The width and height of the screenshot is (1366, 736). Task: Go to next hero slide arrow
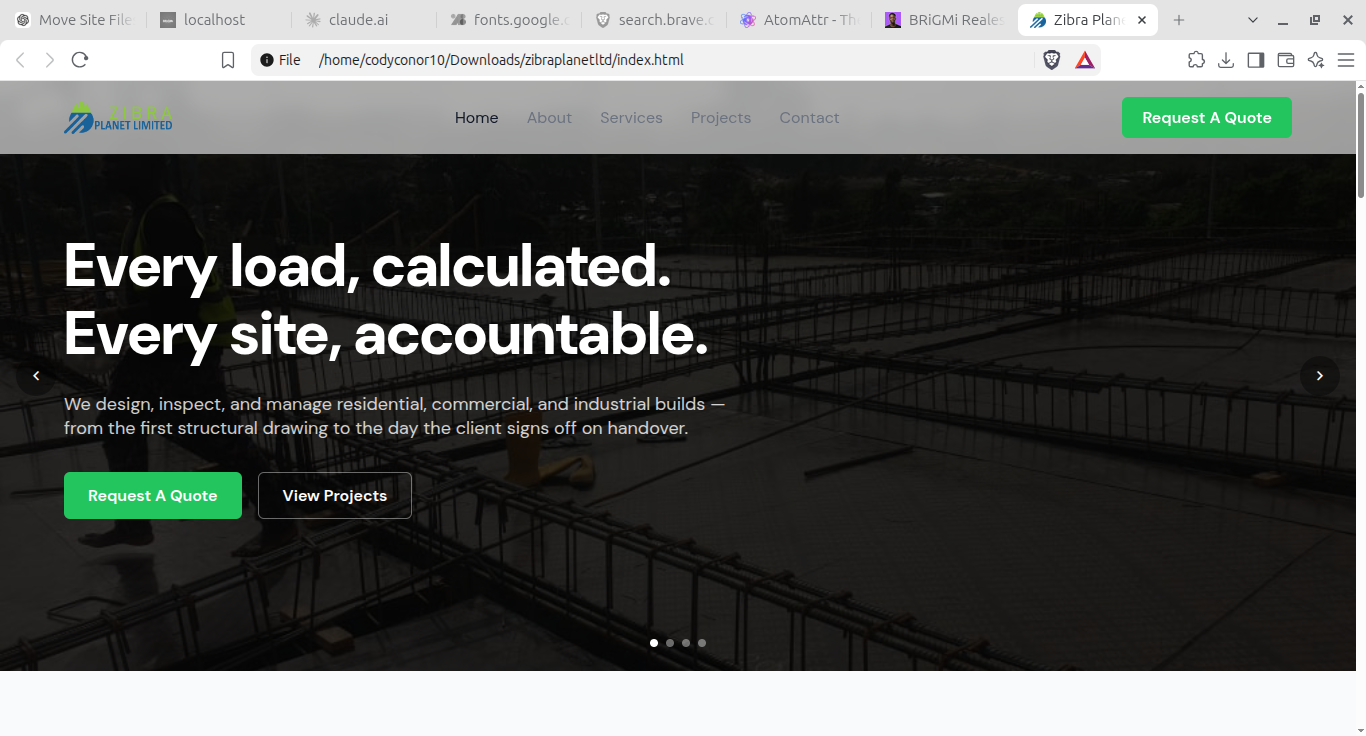(1320, 376)
